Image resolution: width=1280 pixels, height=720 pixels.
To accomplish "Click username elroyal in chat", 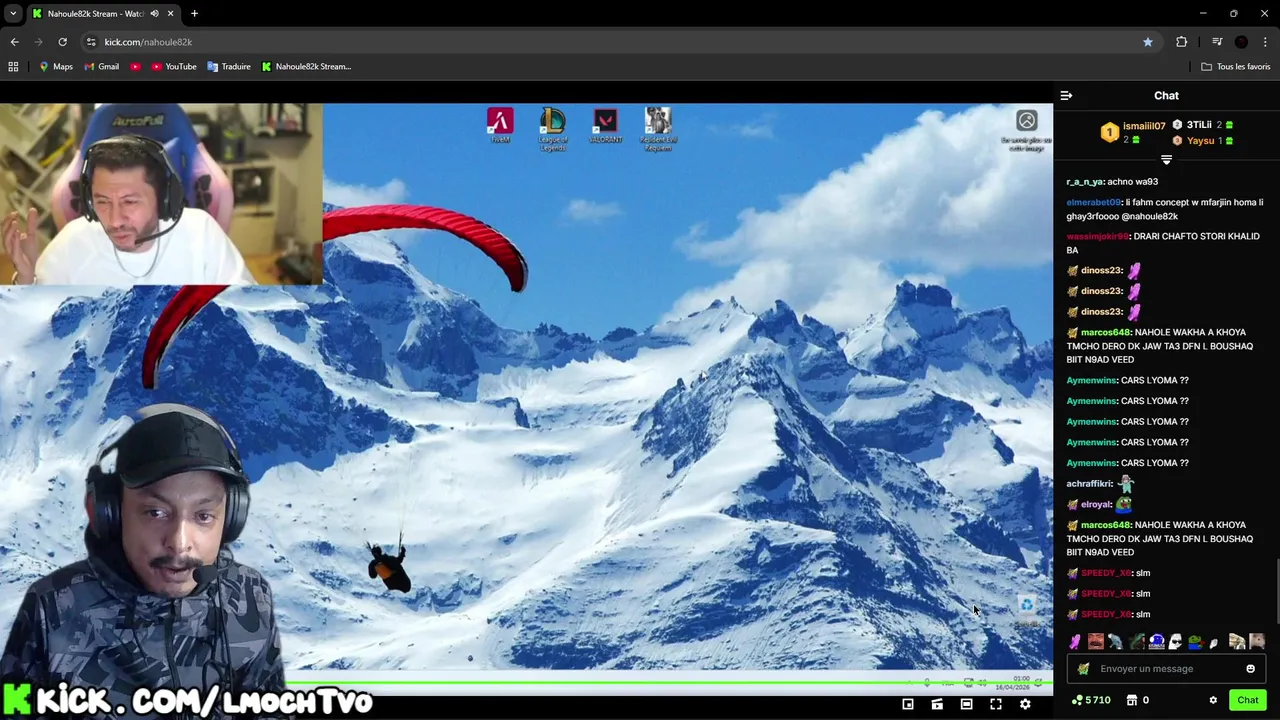I will [1096, 505].
